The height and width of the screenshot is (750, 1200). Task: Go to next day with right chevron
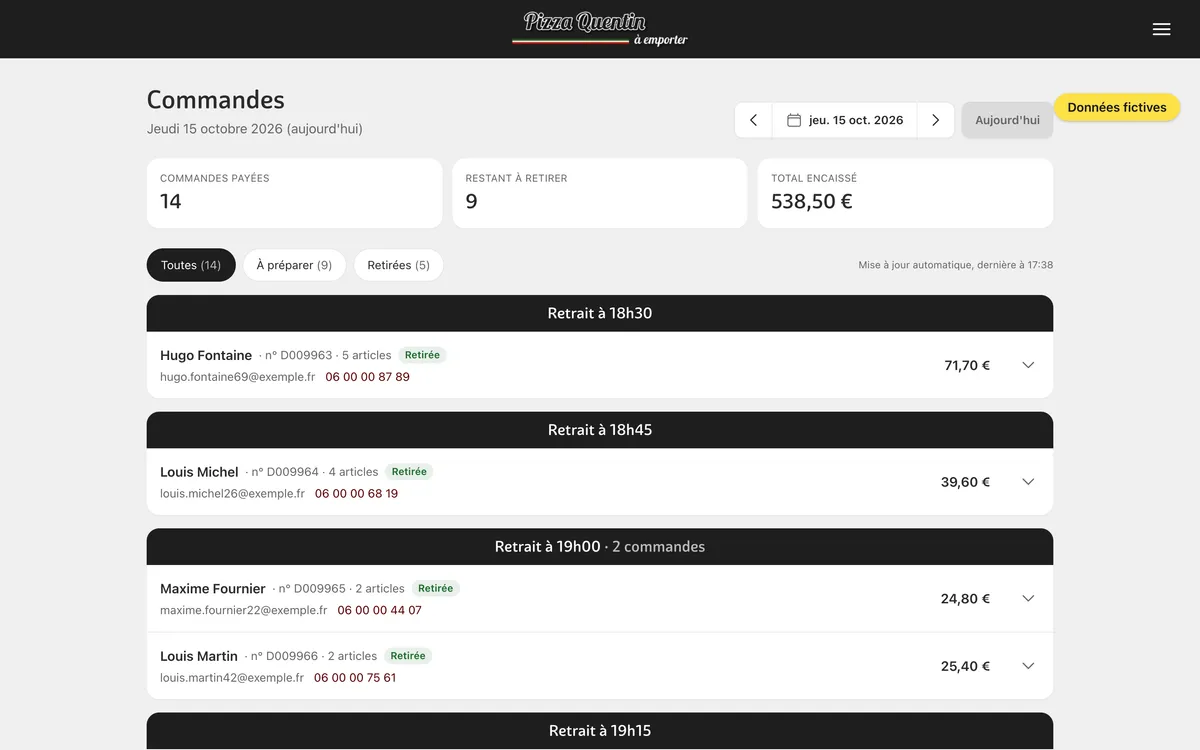pyautogui.click(x=935, y=120)
